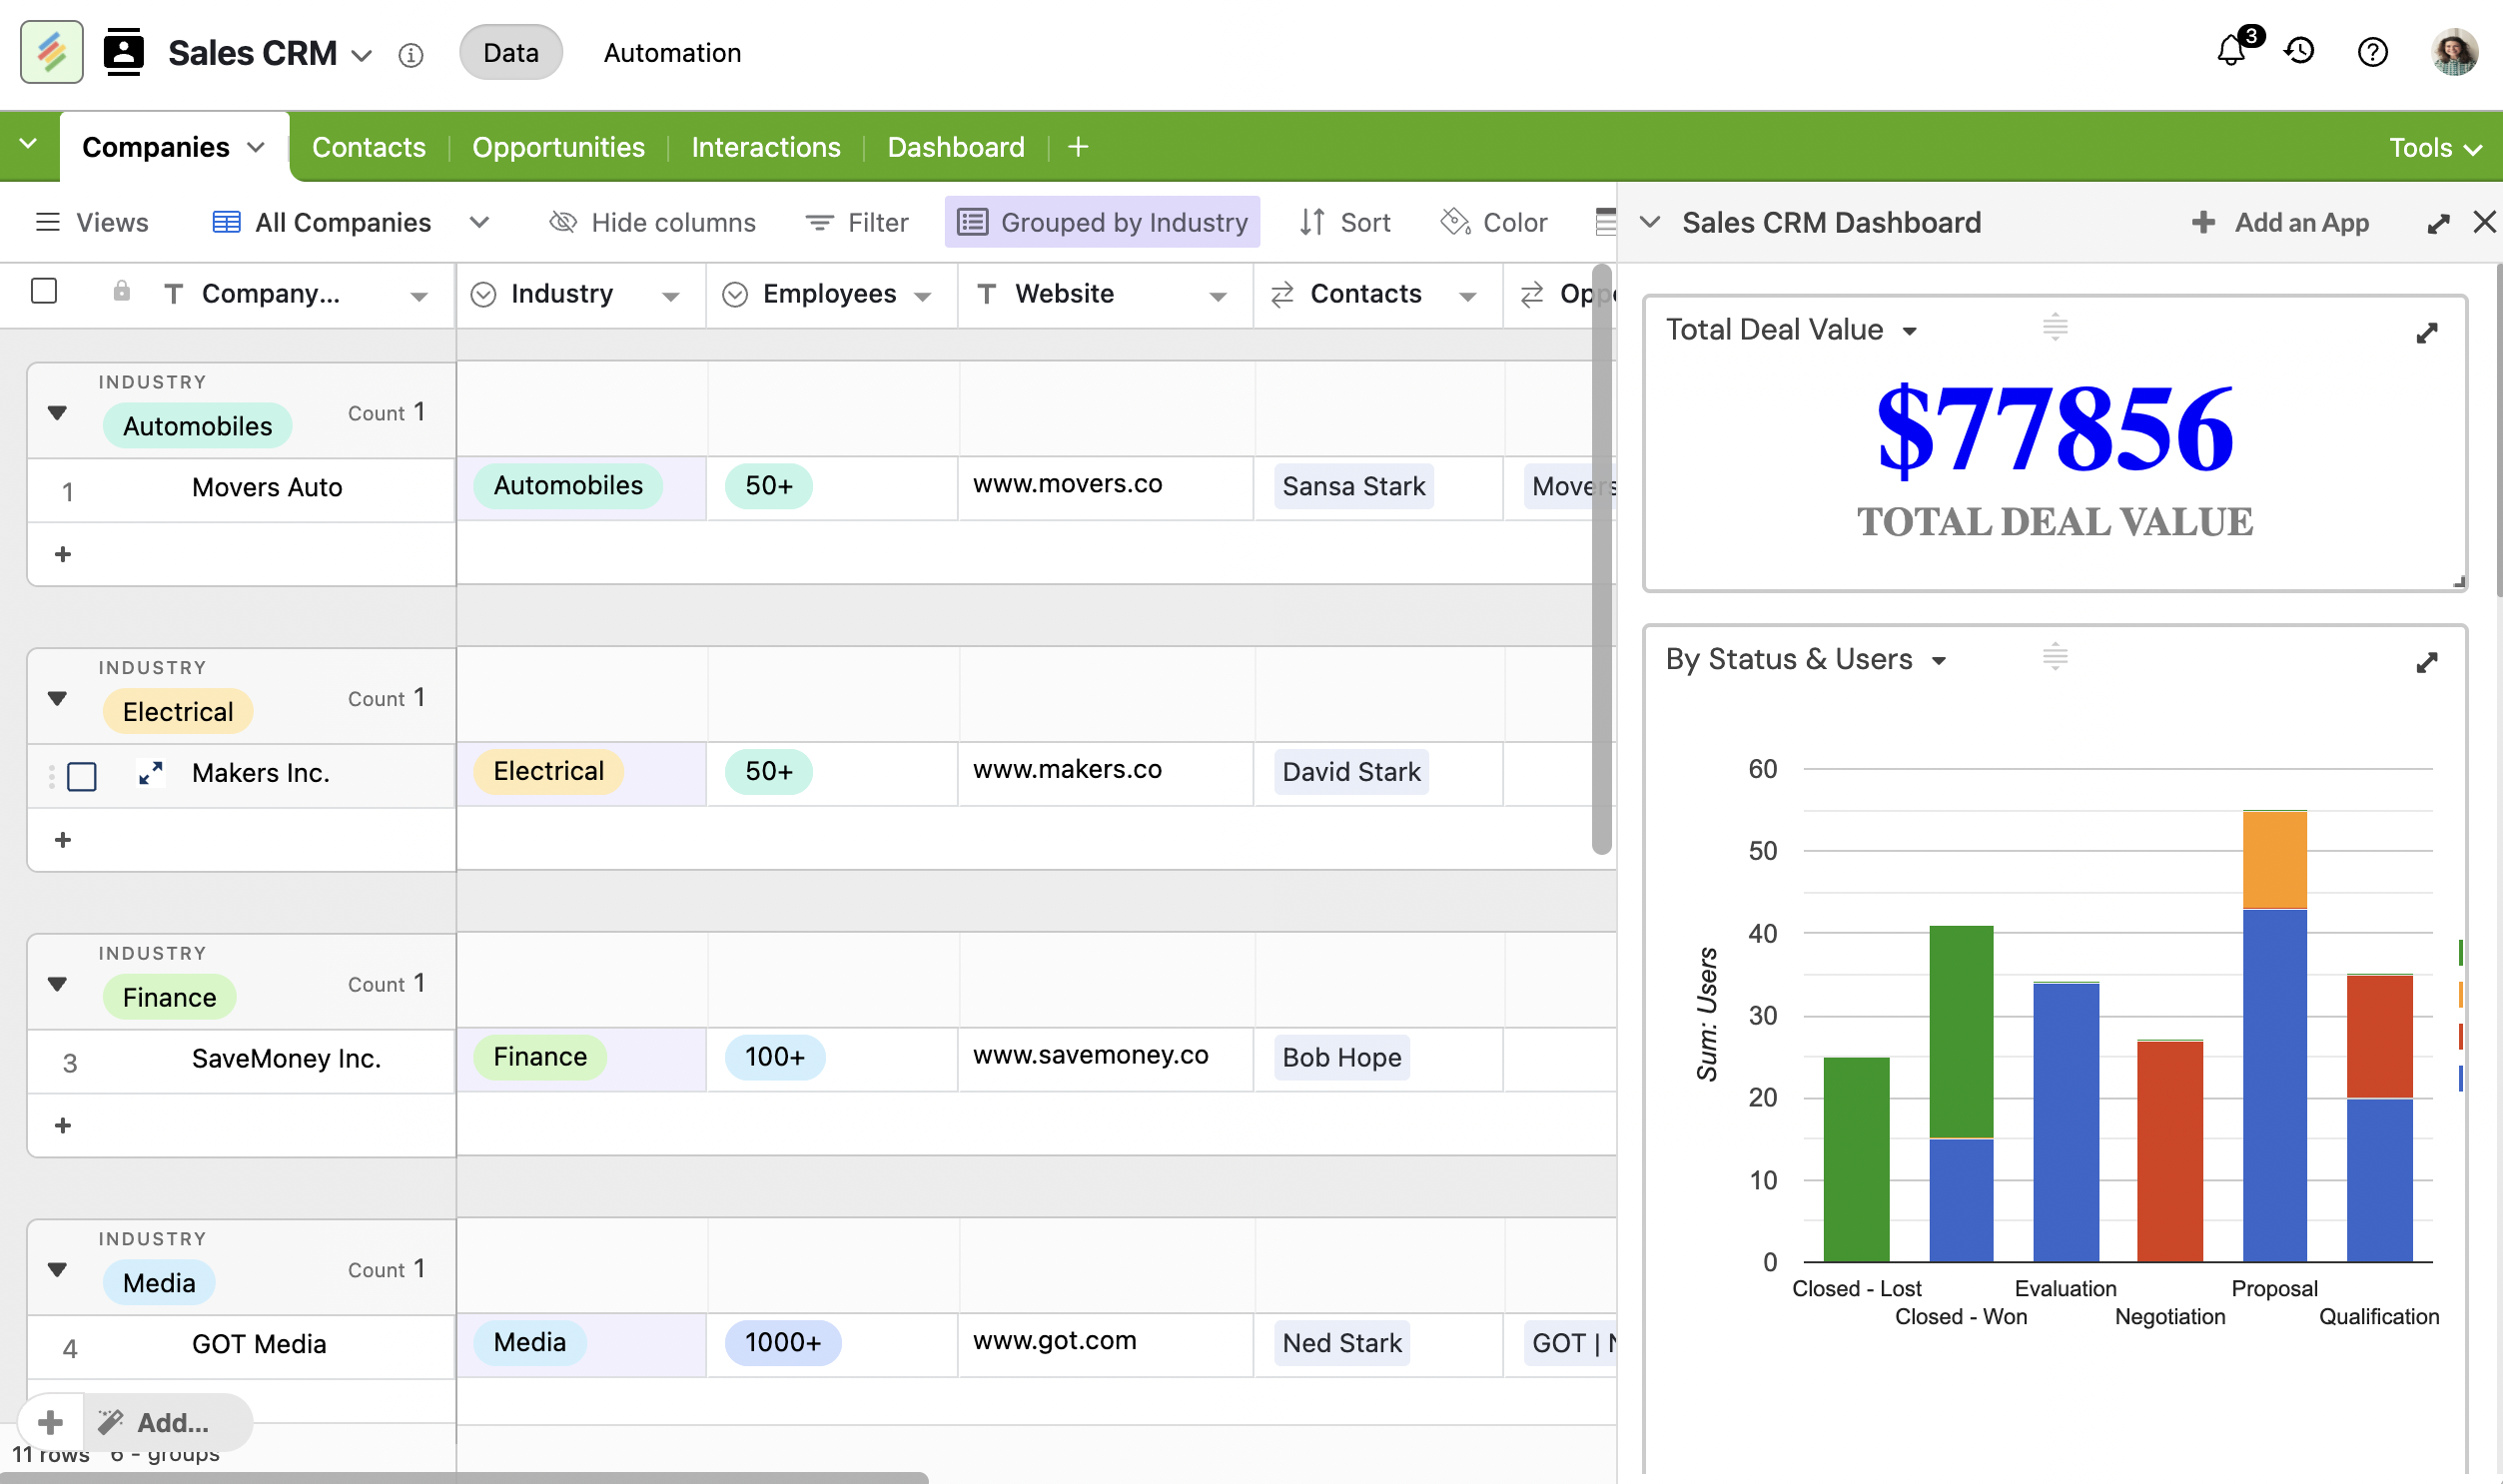Open the notifications bell icon
The width and height of the screenshot is (2503, 1484).
click(2231, 52)
